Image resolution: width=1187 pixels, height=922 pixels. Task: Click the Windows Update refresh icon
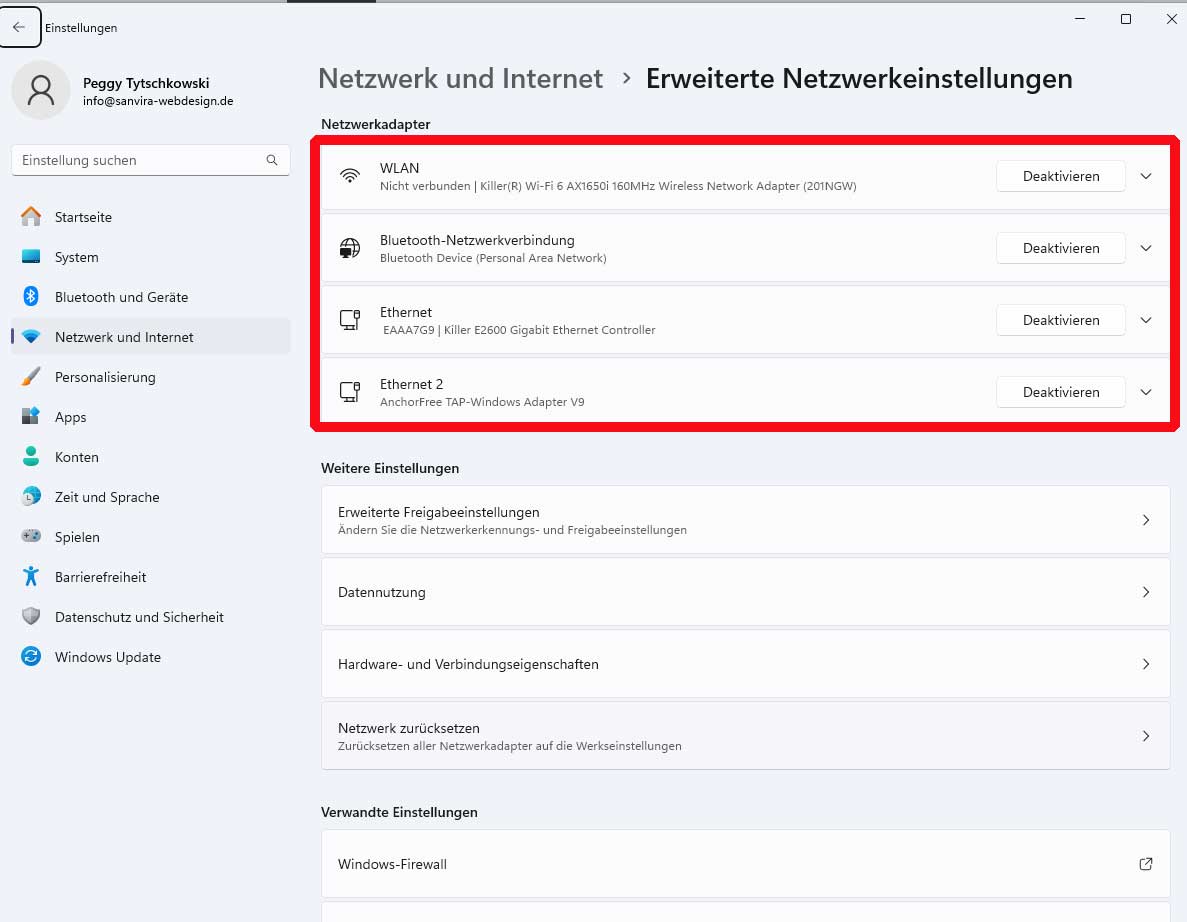pos(31,656)
